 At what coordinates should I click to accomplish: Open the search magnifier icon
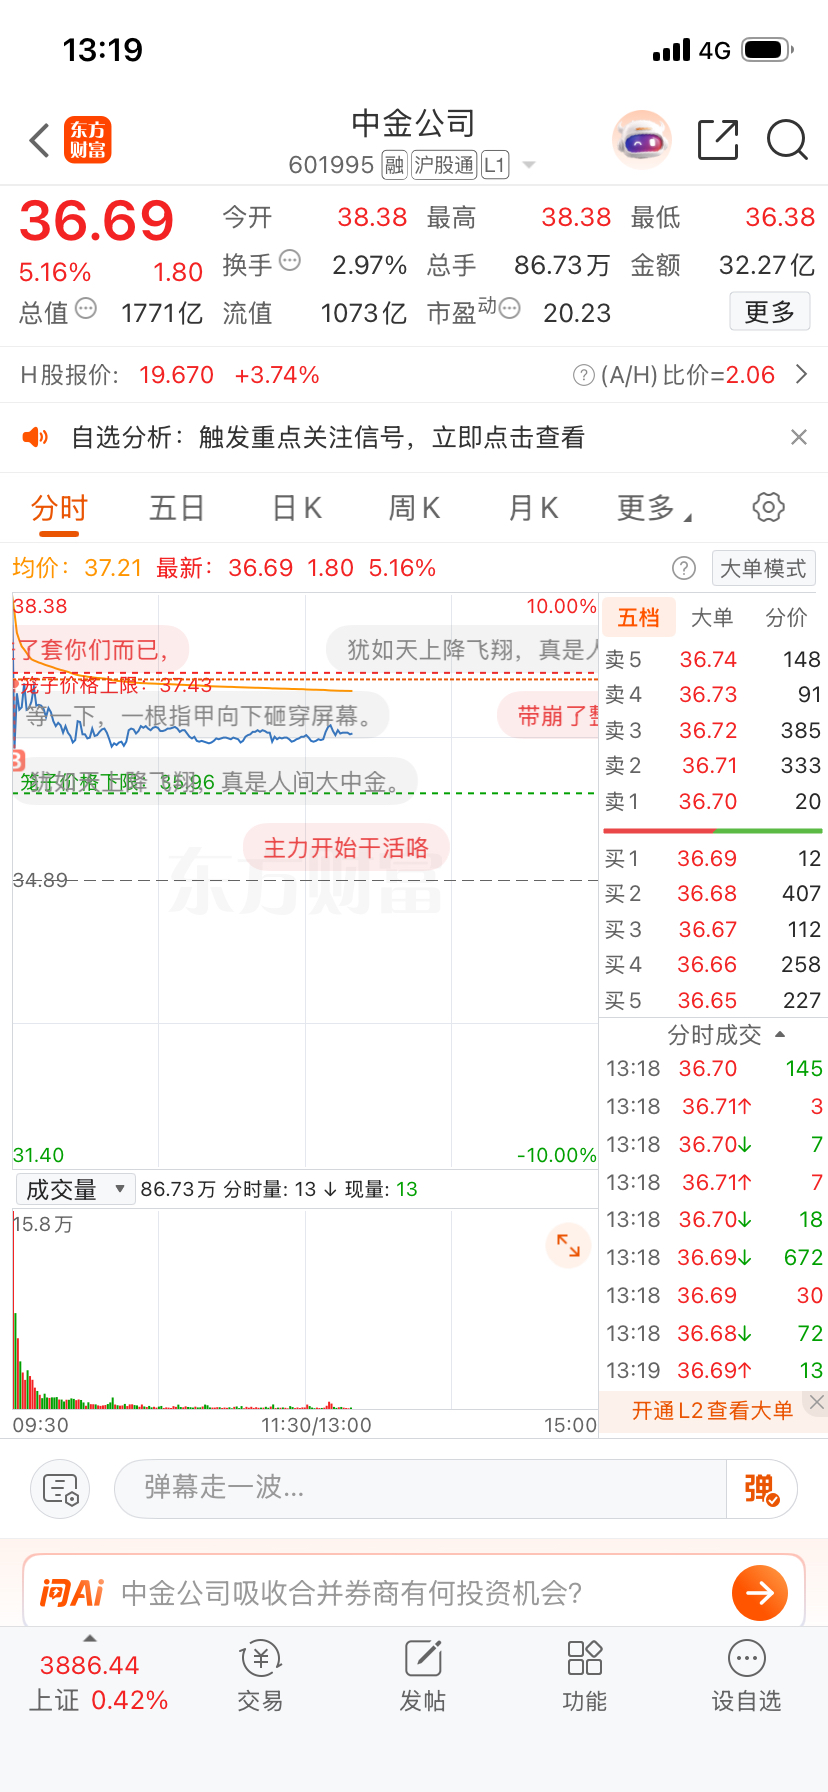tap(787, 140)
